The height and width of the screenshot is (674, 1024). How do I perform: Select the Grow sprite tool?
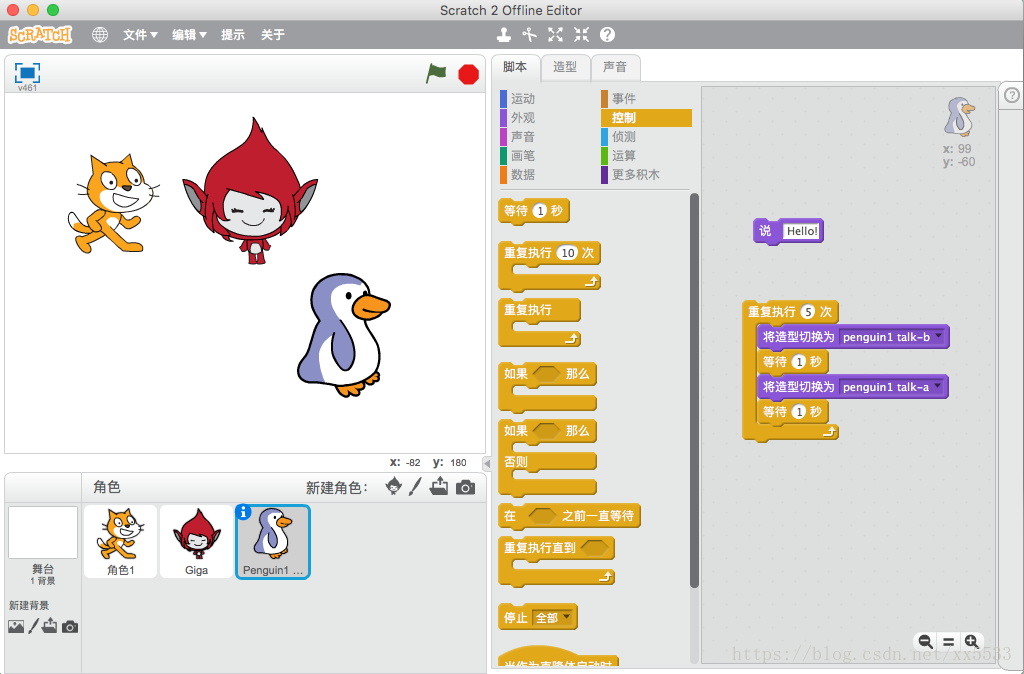[555, 35]
